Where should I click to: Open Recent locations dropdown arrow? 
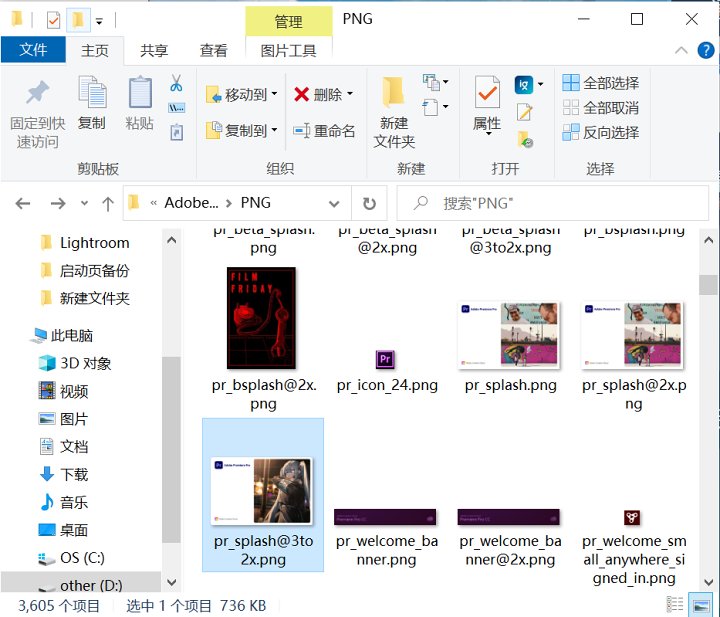[x=84, y=203]
